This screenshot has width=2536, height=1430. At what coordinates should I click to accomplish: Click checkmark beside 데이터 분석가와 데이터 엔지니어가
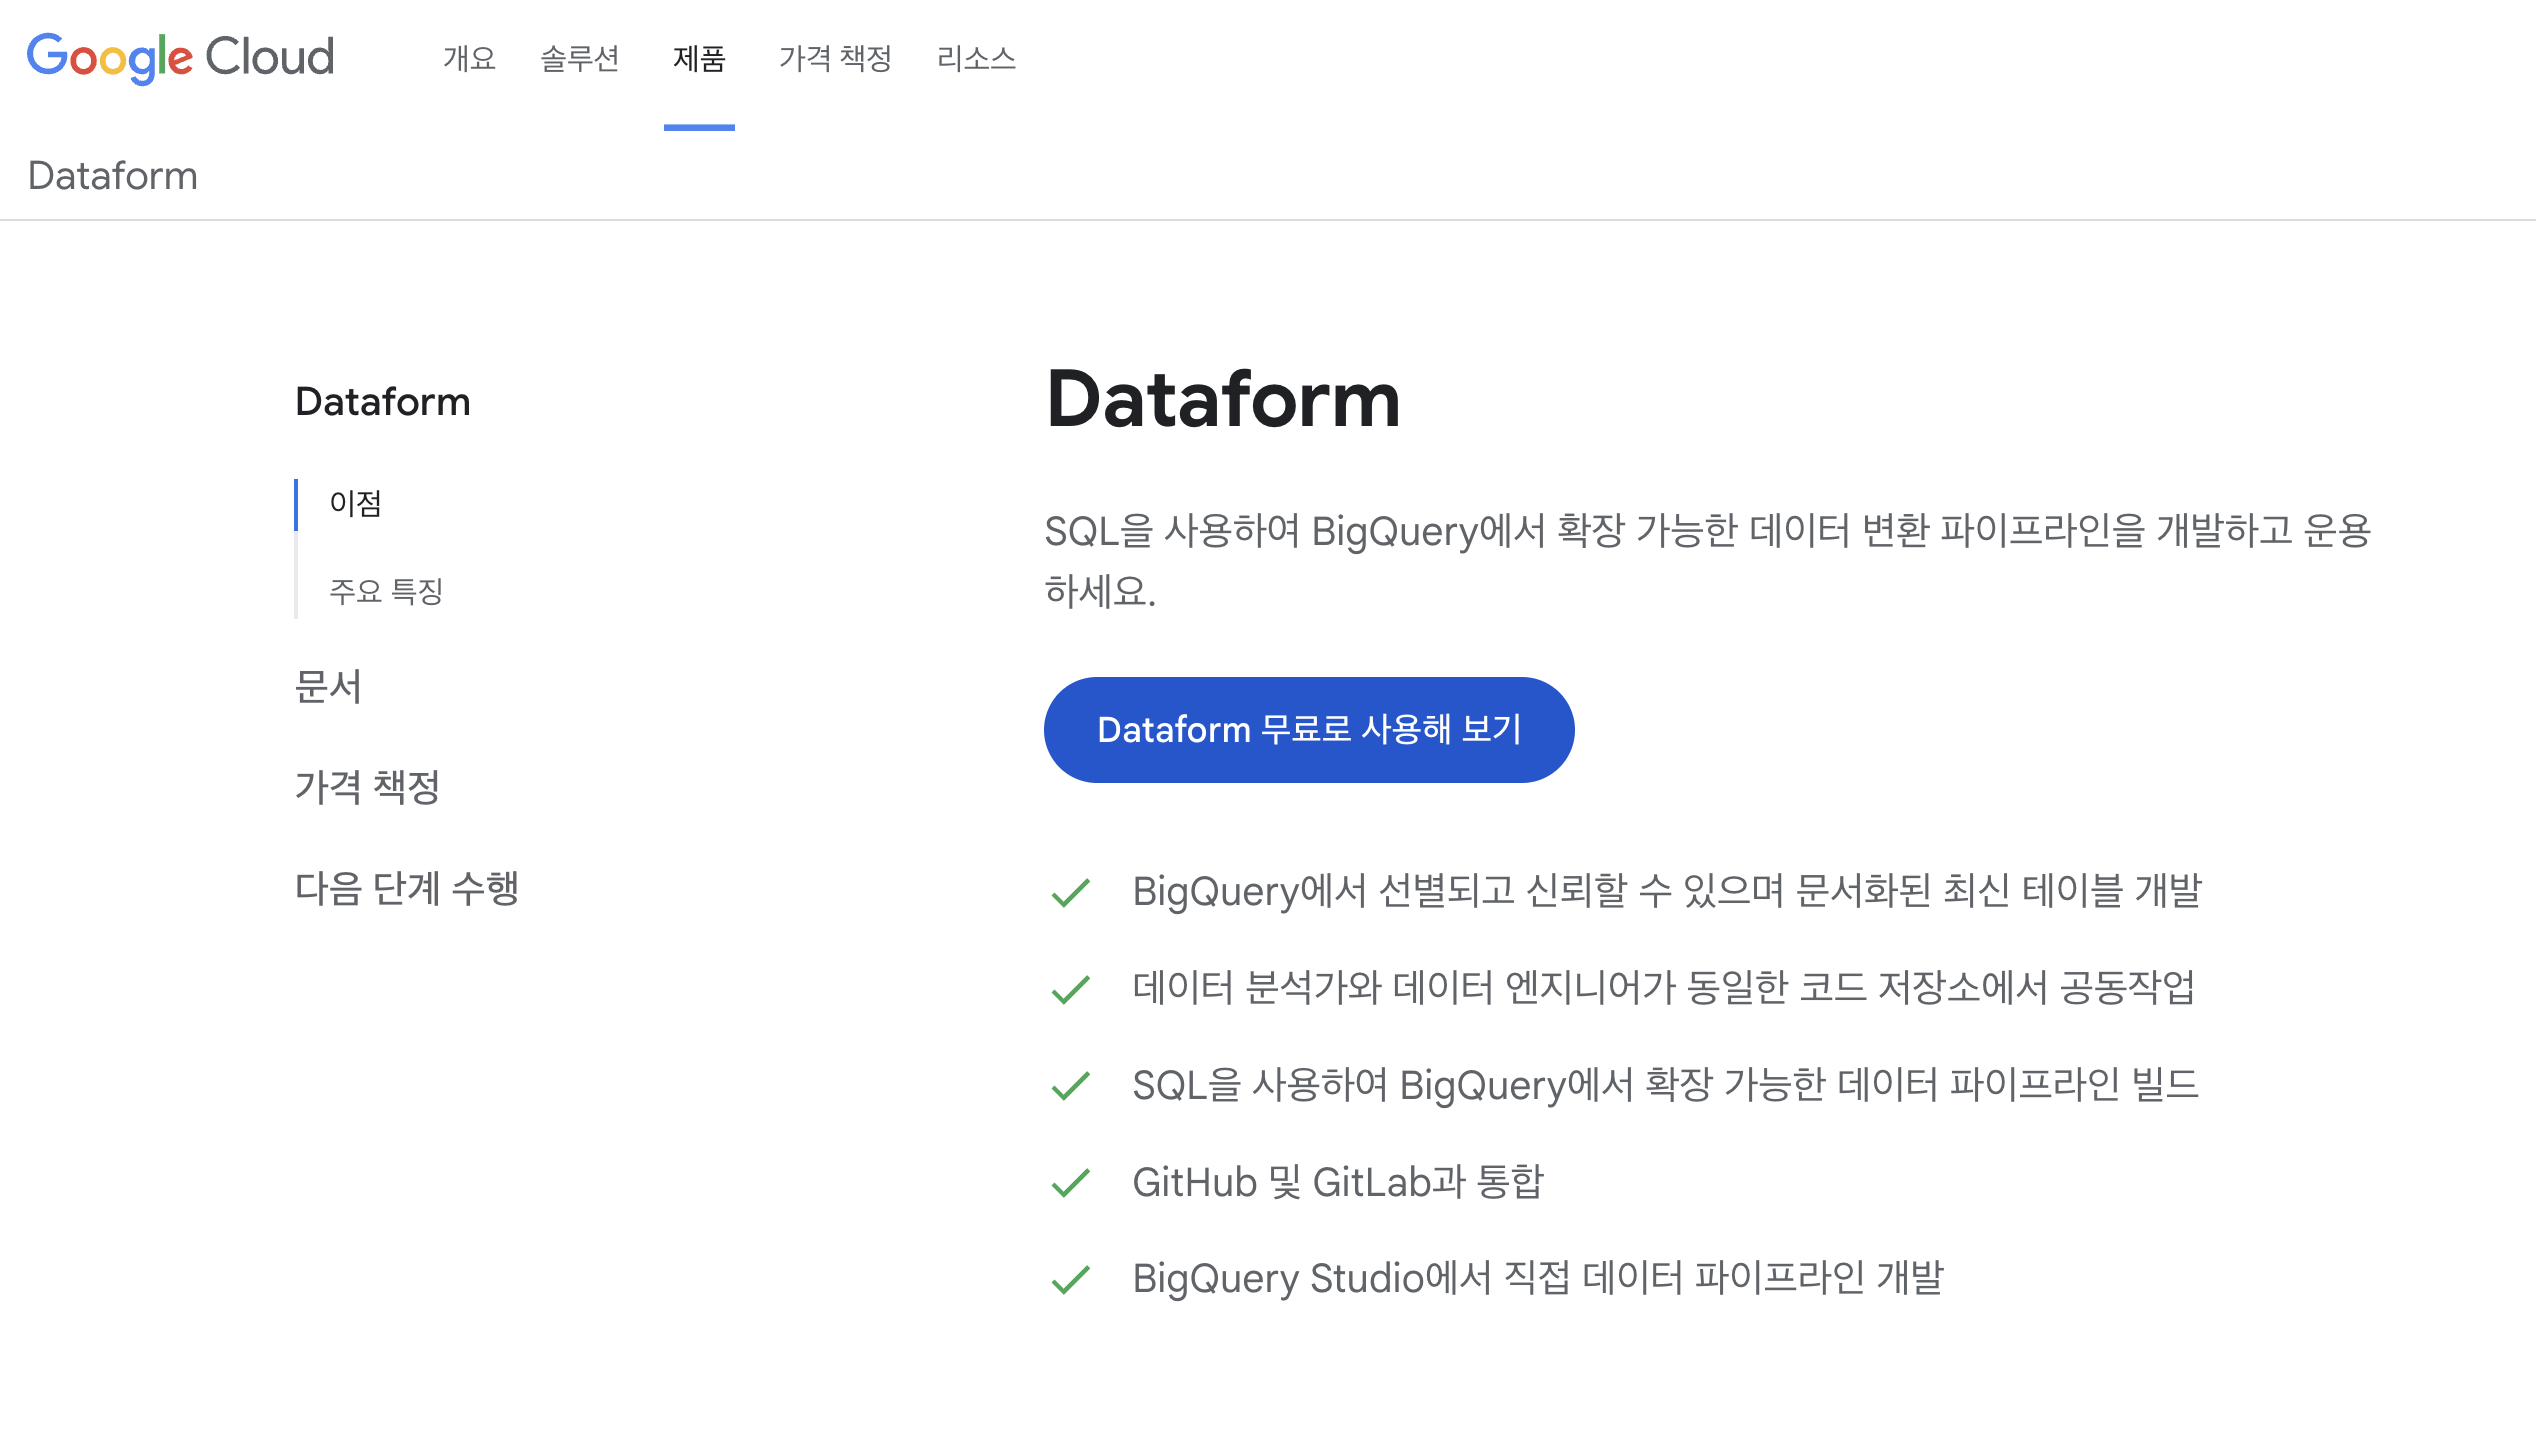click(x=1071, y=989)
